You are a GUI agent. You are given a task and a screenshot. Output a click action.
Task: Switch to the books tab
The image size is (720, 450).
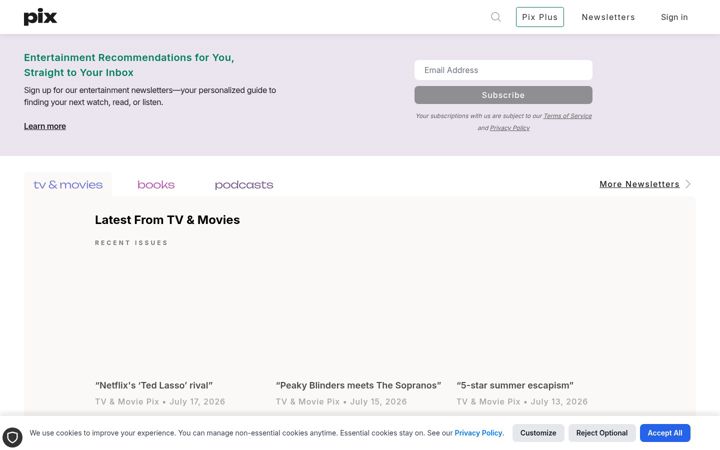[156, 185]
